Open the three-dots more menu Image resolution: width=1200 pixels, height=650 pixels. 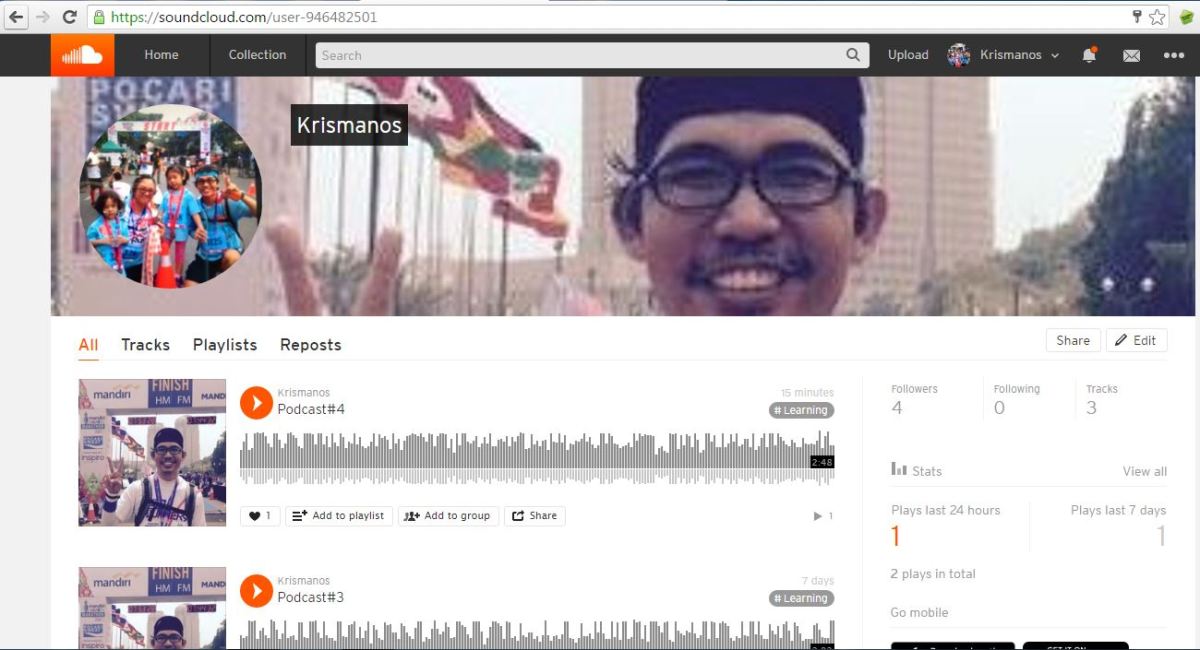1173,55
